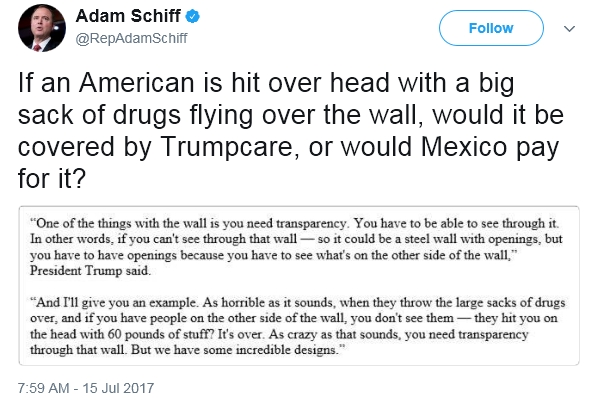This screenshot has height=407, width=603.
Task: Visit the @RepAdamSchiff handle link
Action: pos(132,38)
